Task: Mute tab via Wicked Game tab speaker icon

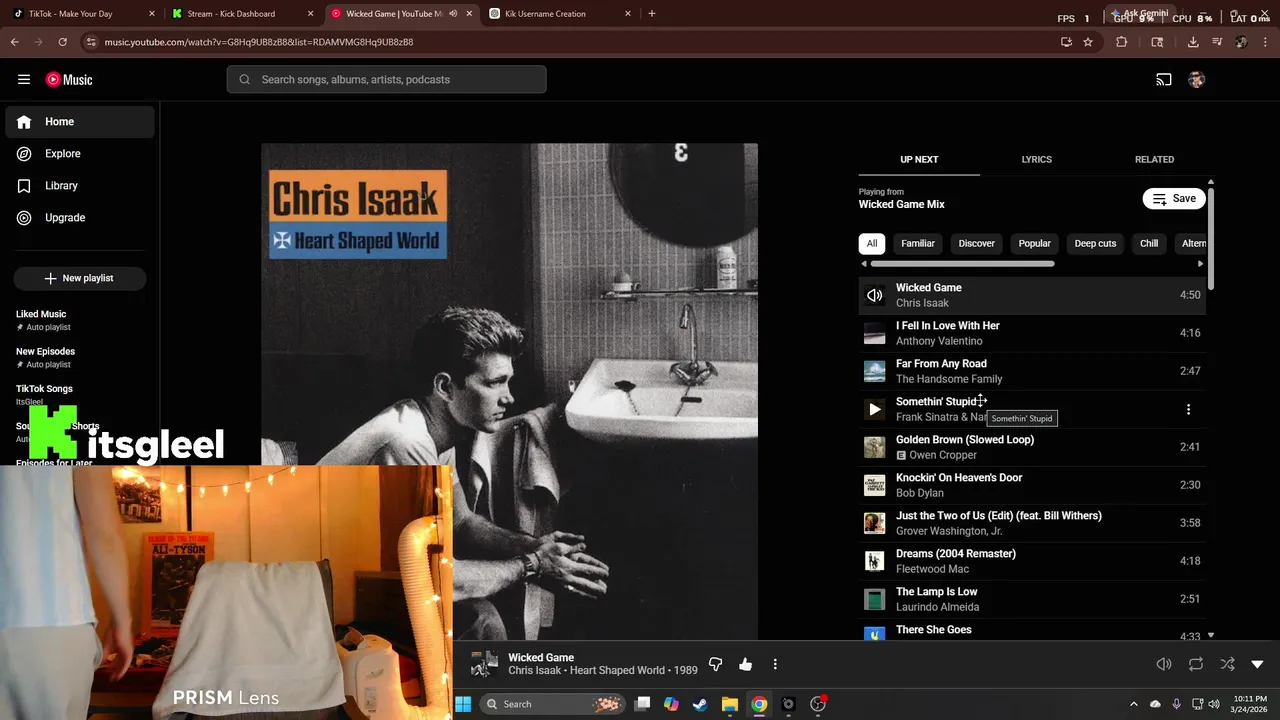Action: (453, 14)
